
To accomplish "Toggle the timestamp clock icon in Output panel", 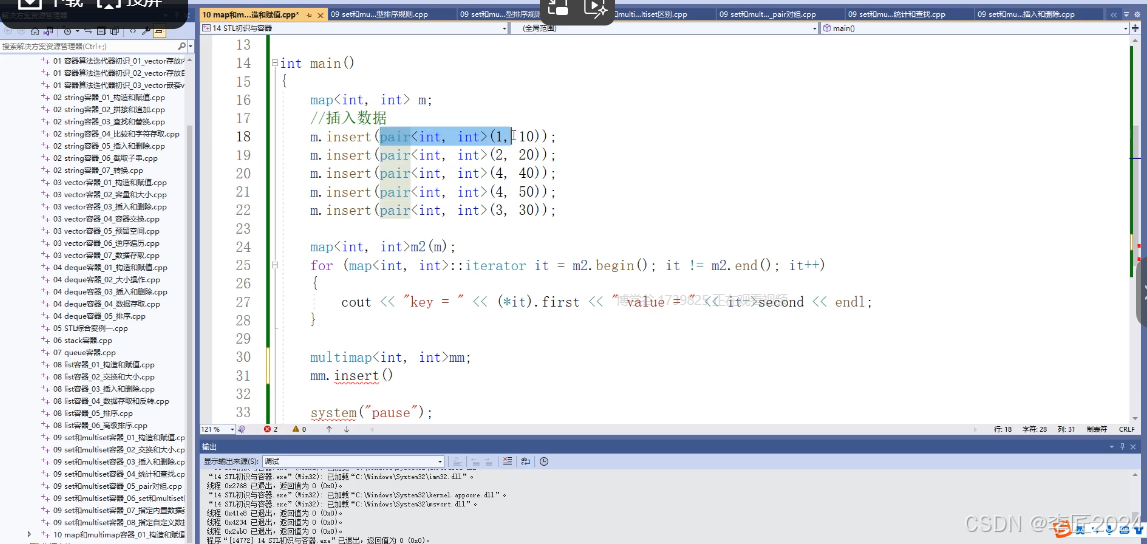I will click(544, 461).
